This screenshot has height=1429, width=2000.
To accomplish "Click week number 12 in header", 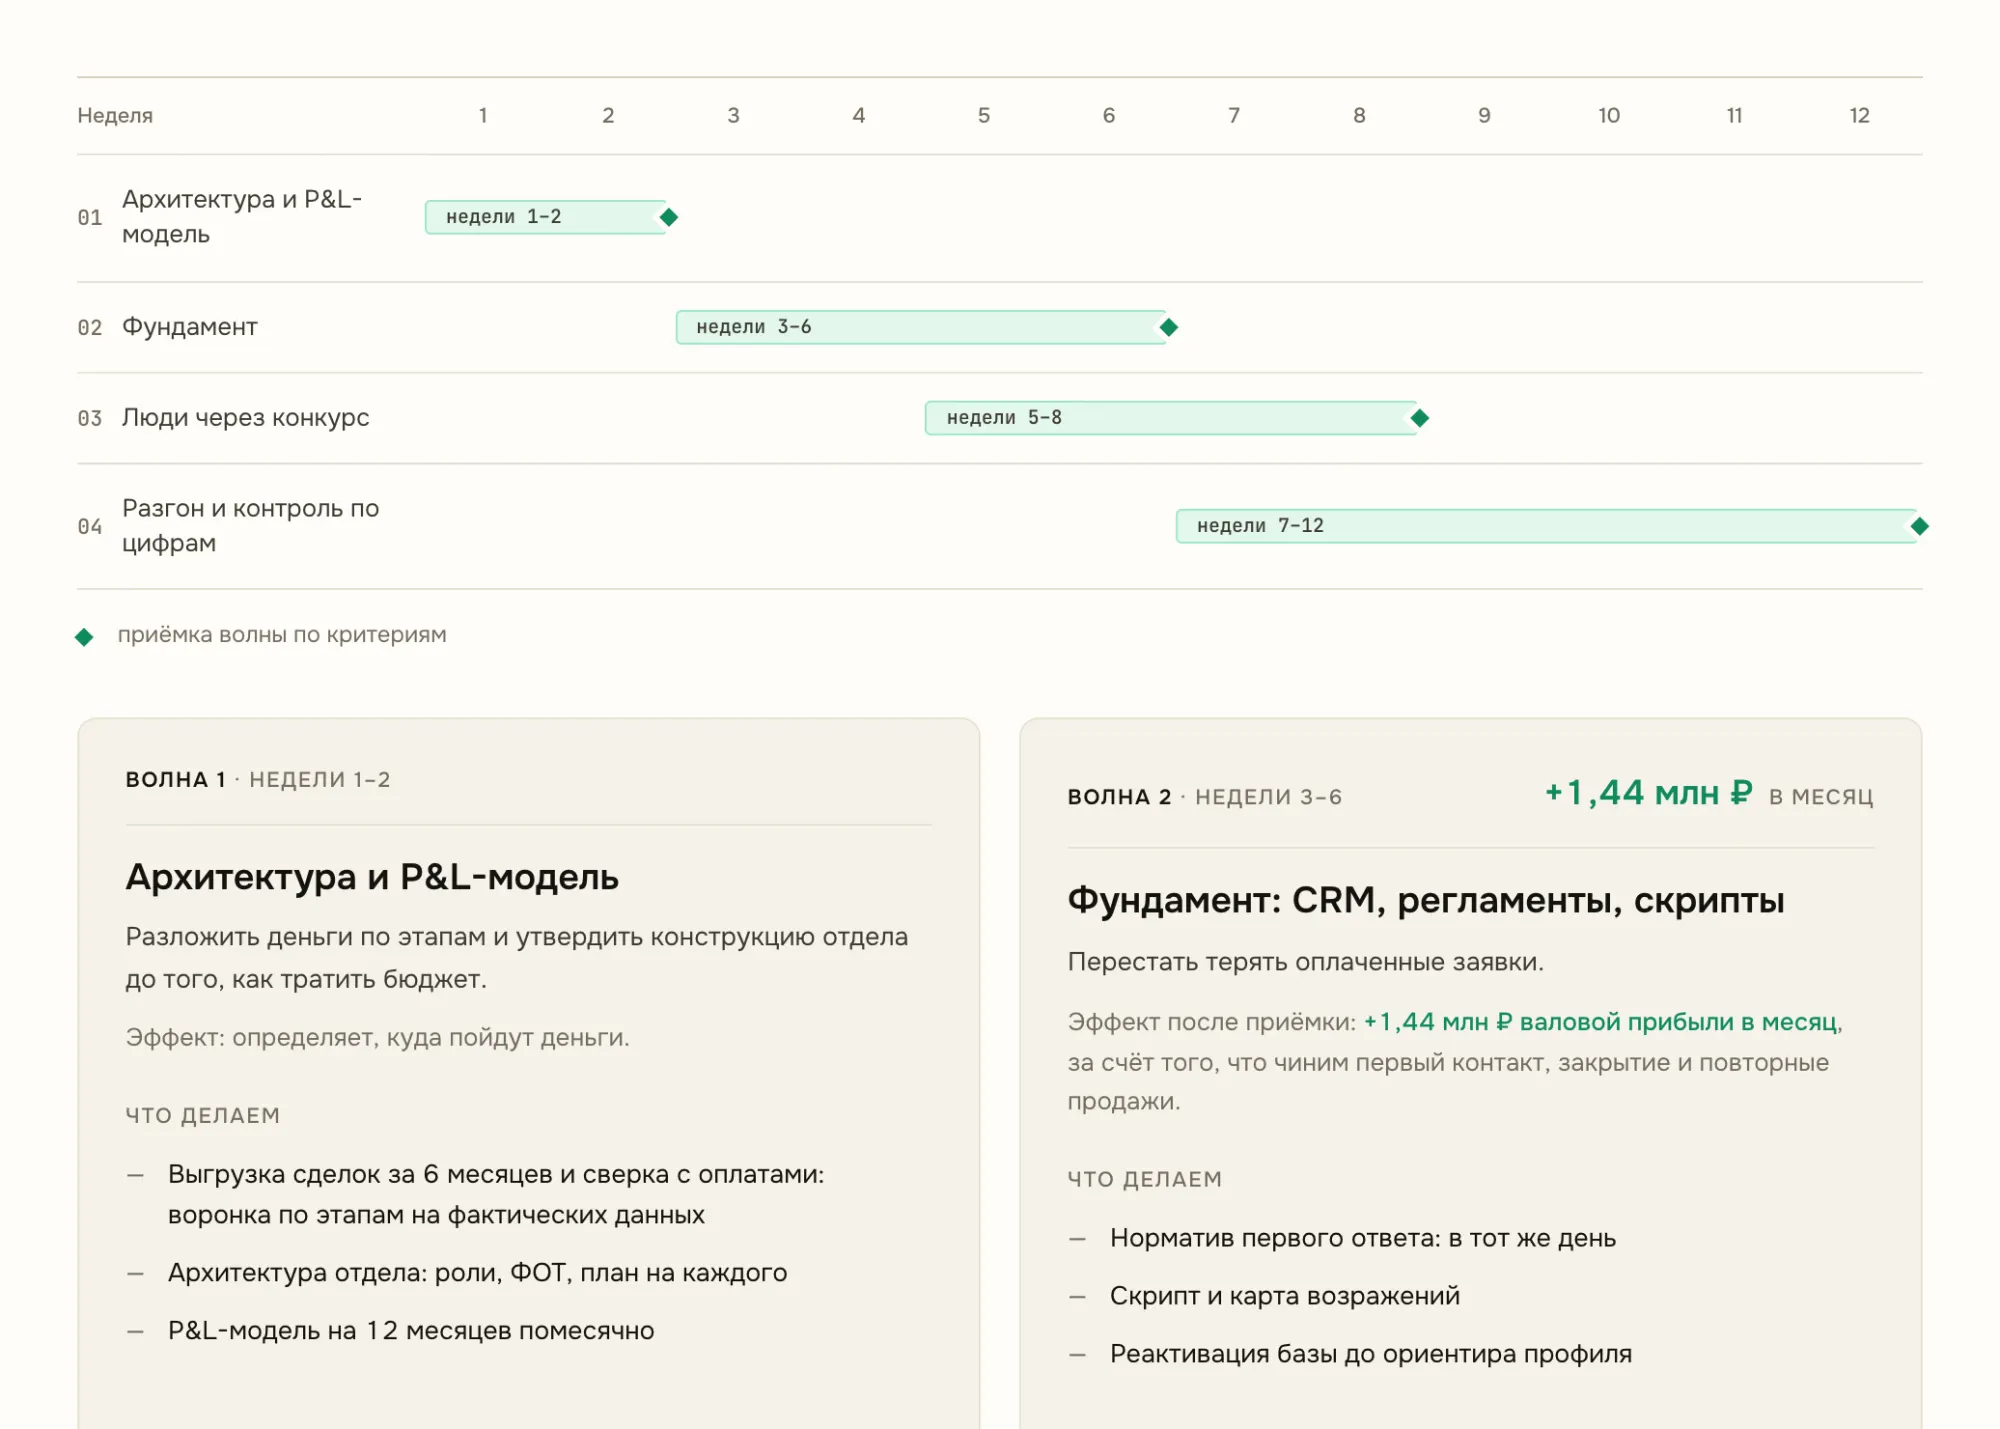I will (x=1859, y=116).
